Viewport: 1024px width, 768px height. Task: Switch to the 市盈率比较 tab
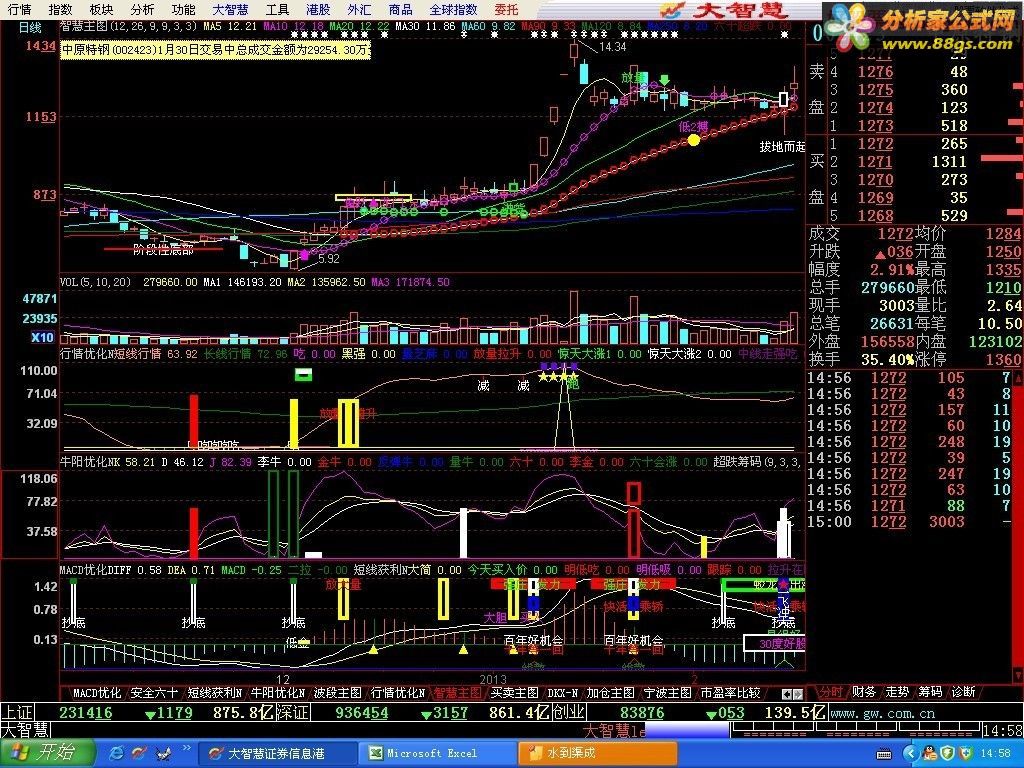[x=731, y=693]
